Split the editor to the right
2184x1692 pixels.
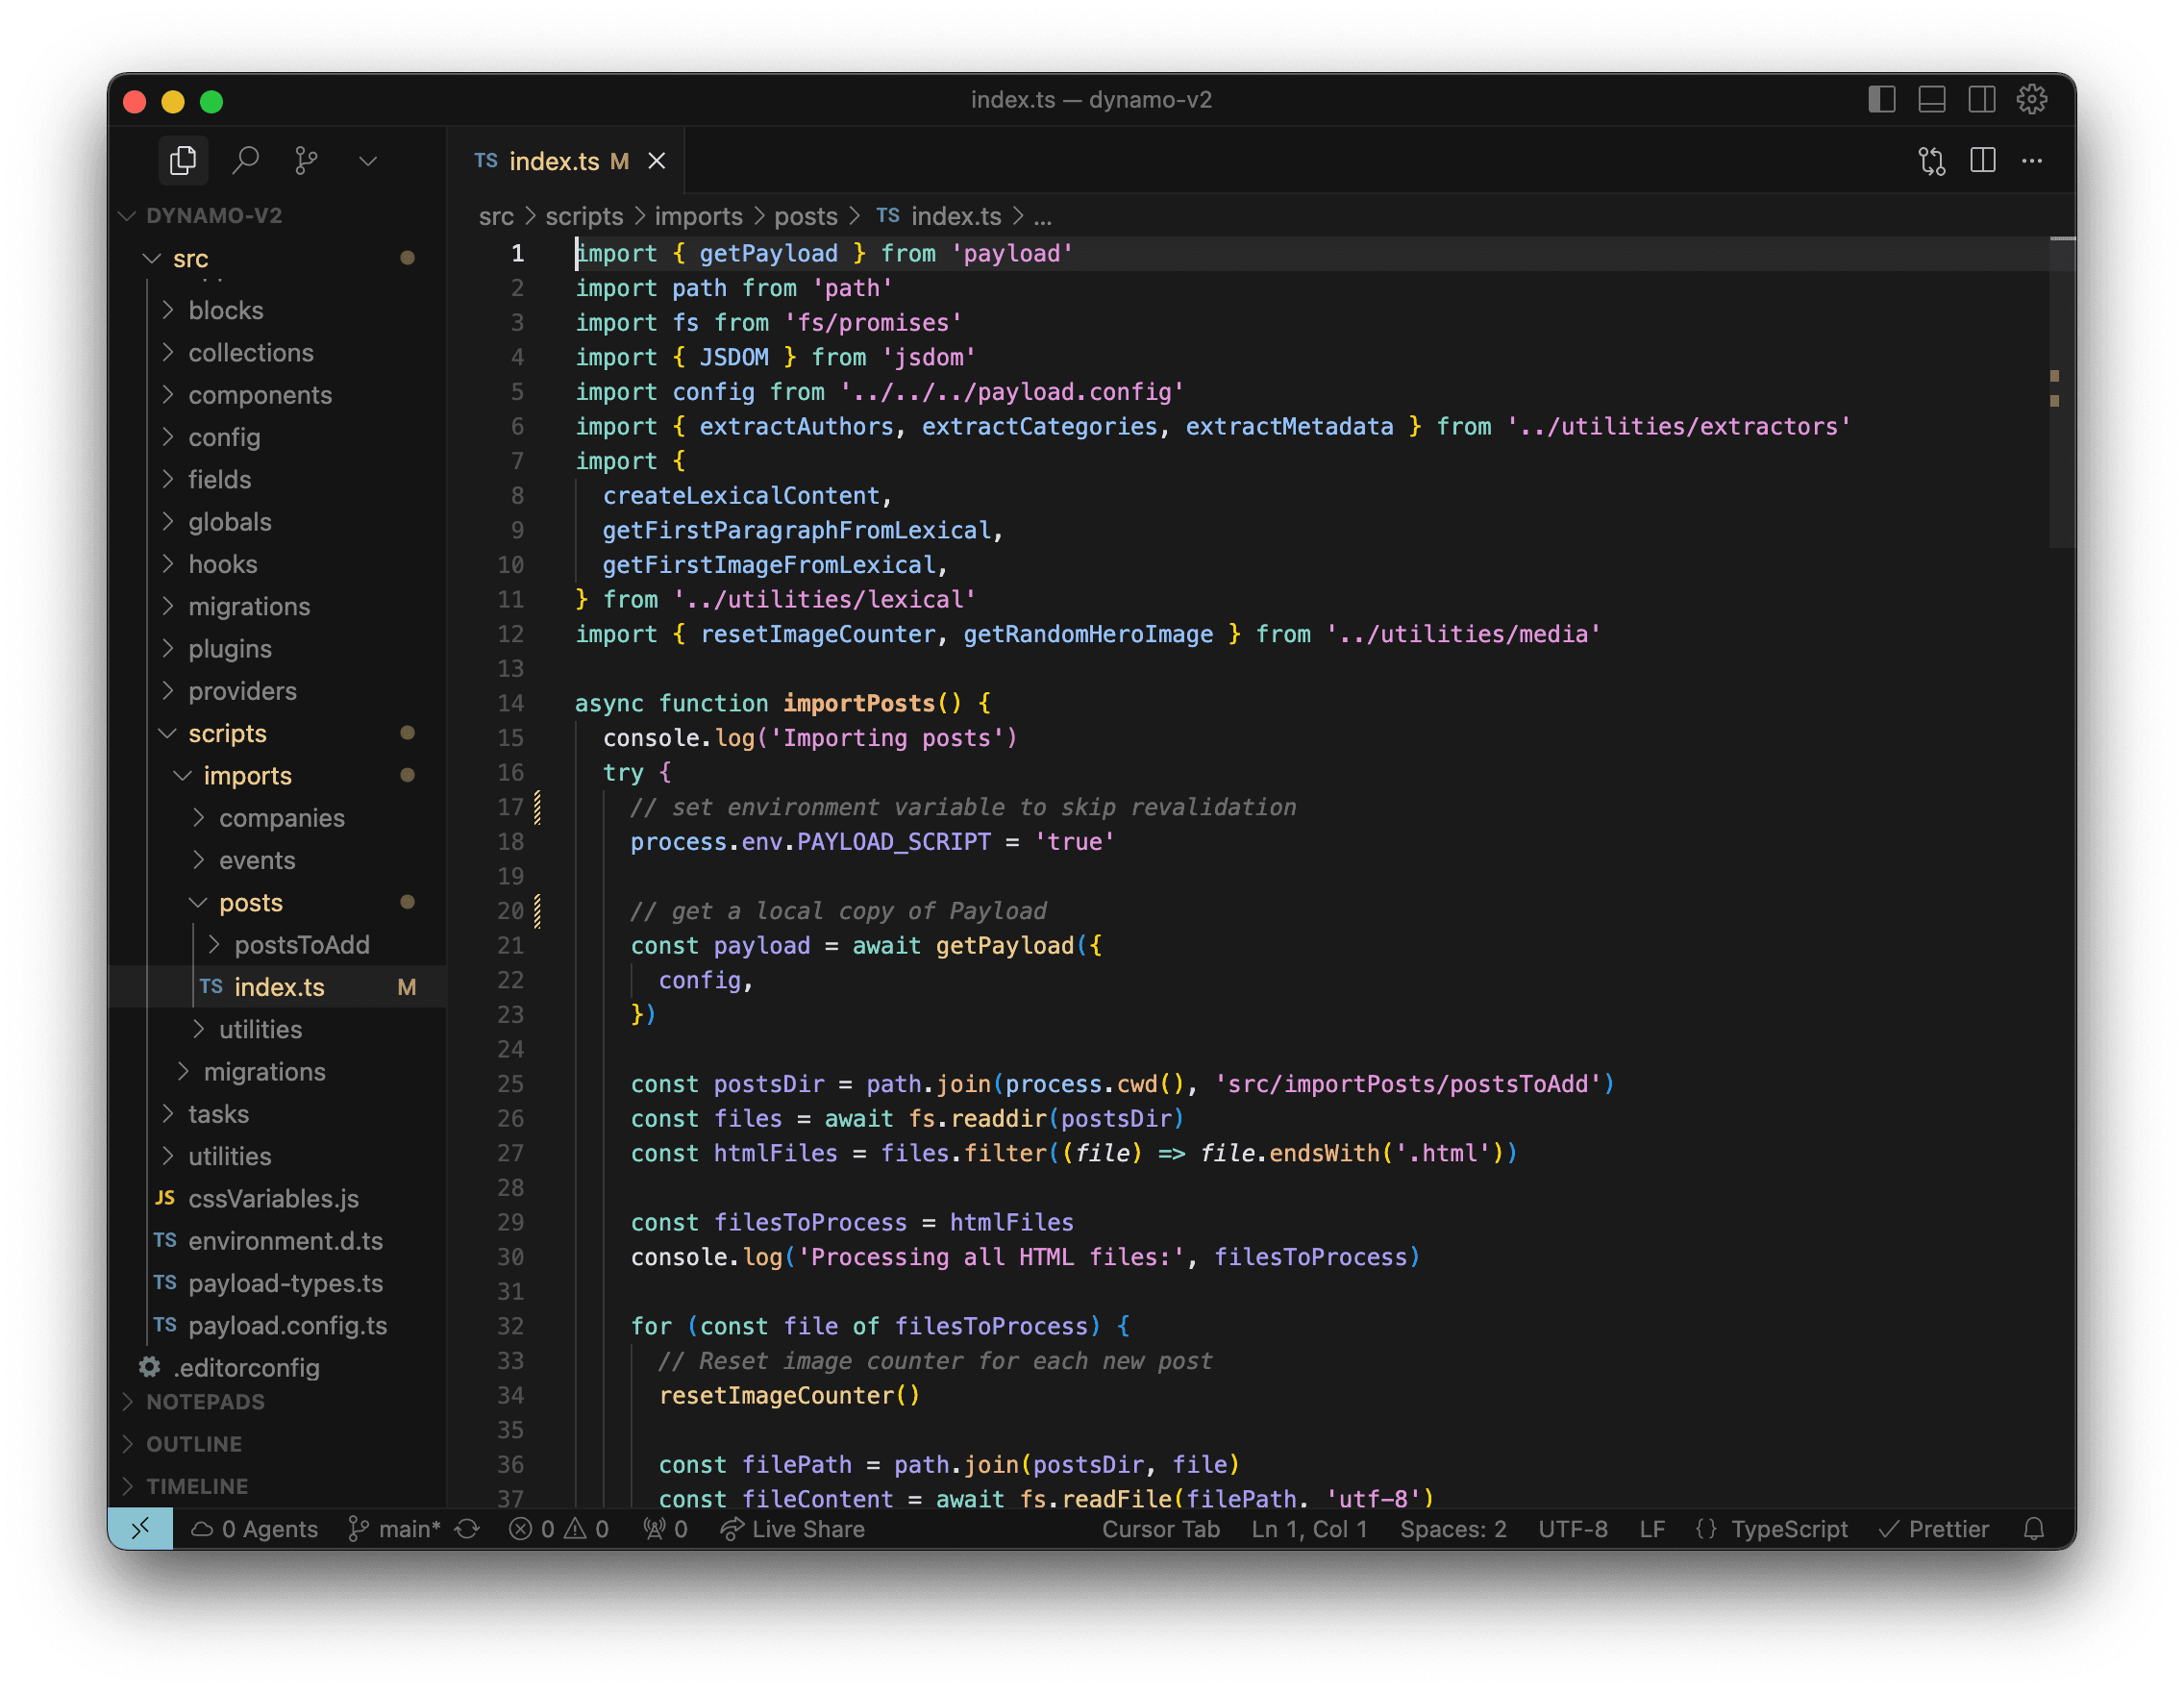coord(1982,161)
